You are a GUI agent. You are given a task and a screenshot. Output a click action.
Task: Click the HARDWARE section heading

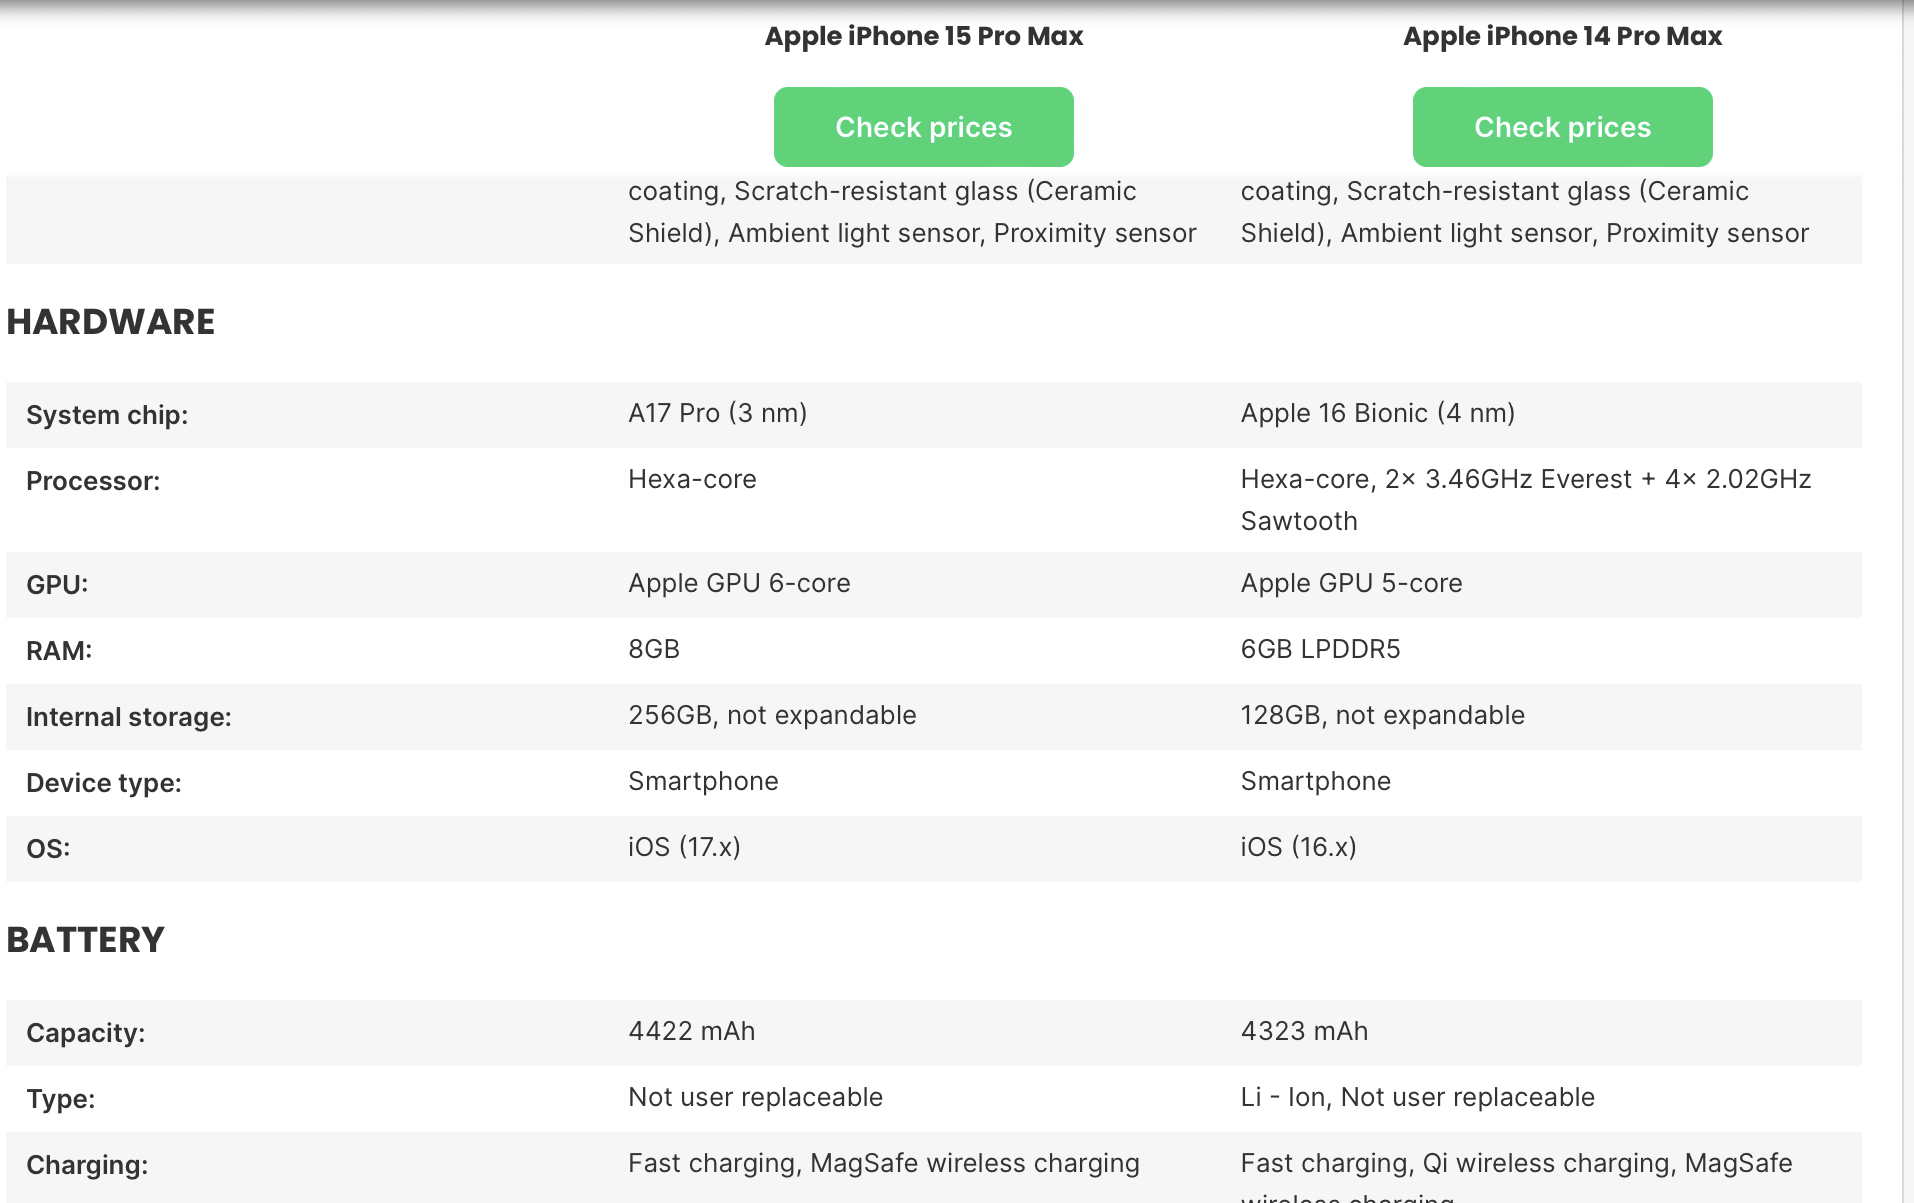111,322
